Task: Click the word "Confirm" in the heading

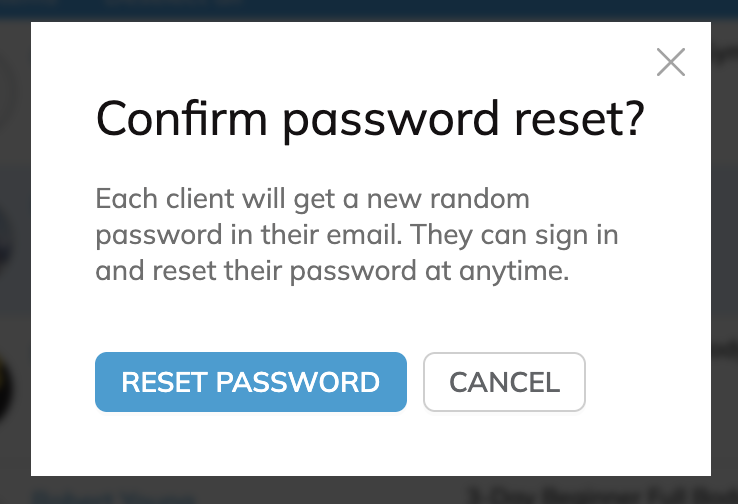Action: [x=182, y=119]
